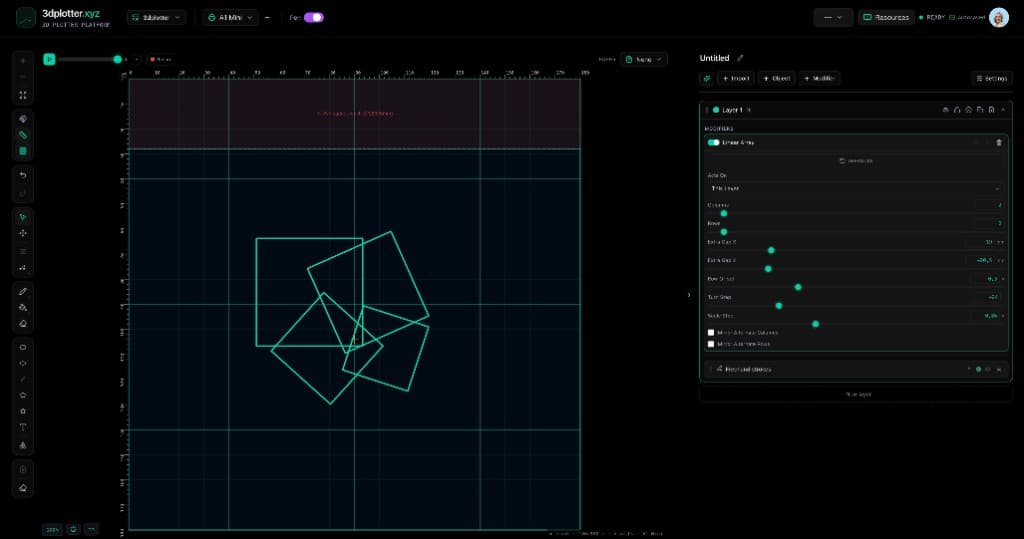This screenshot has width=1024, height=539.
Task: Select the star shape tool
Action: [x=23, y=411]
